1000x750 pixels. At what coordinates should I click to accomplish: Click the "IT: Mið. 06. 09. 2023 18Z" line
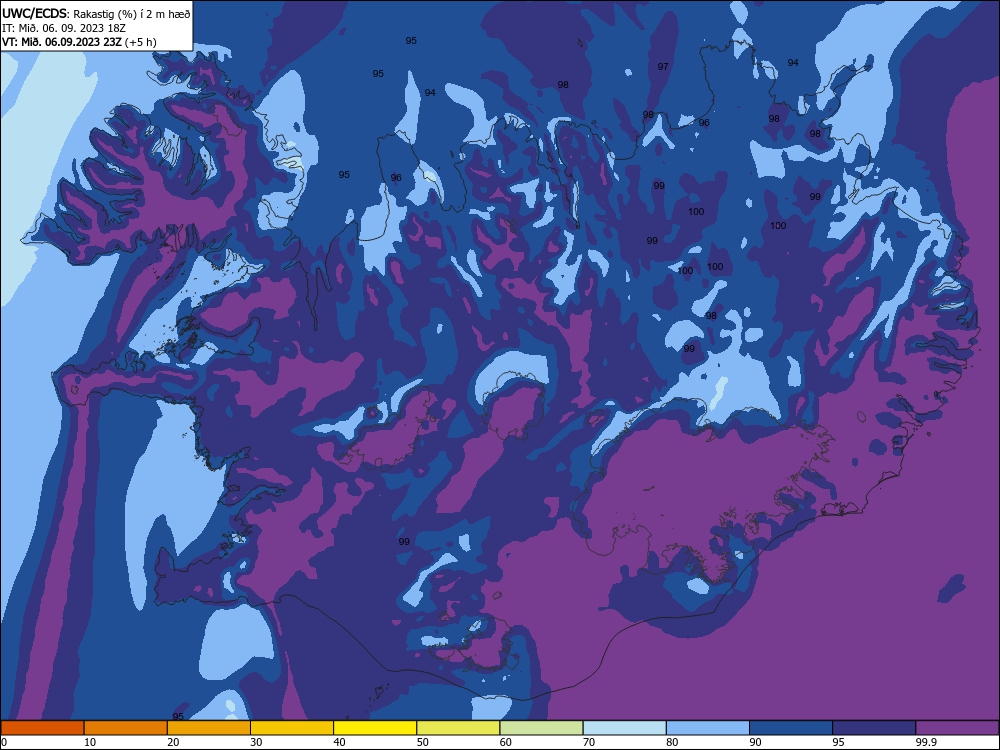coord(64,28)
